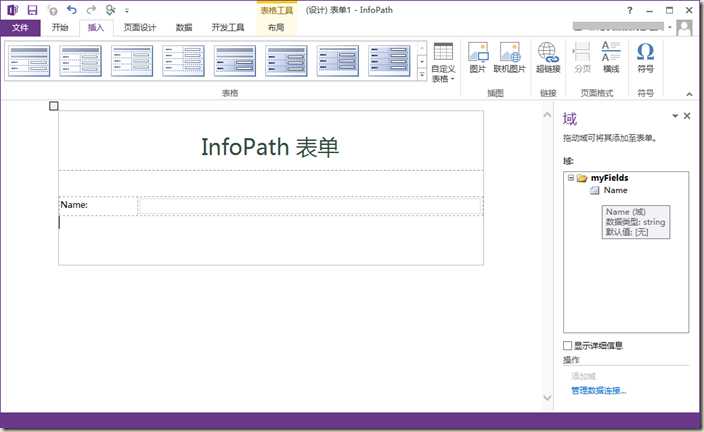Insert a horizontal line with 横线
This screenshot has height=432, width=704.
click(611, 57)
